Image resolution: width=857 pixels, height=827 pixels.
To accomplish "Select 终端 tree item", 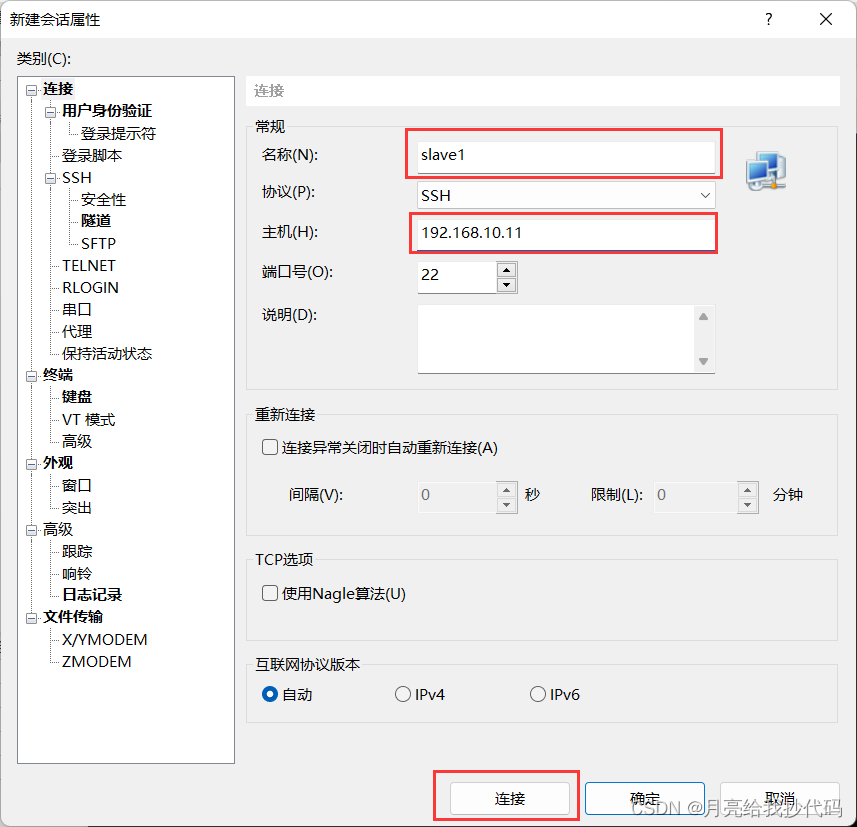I will pyautogui.click(x=58, y=375).
